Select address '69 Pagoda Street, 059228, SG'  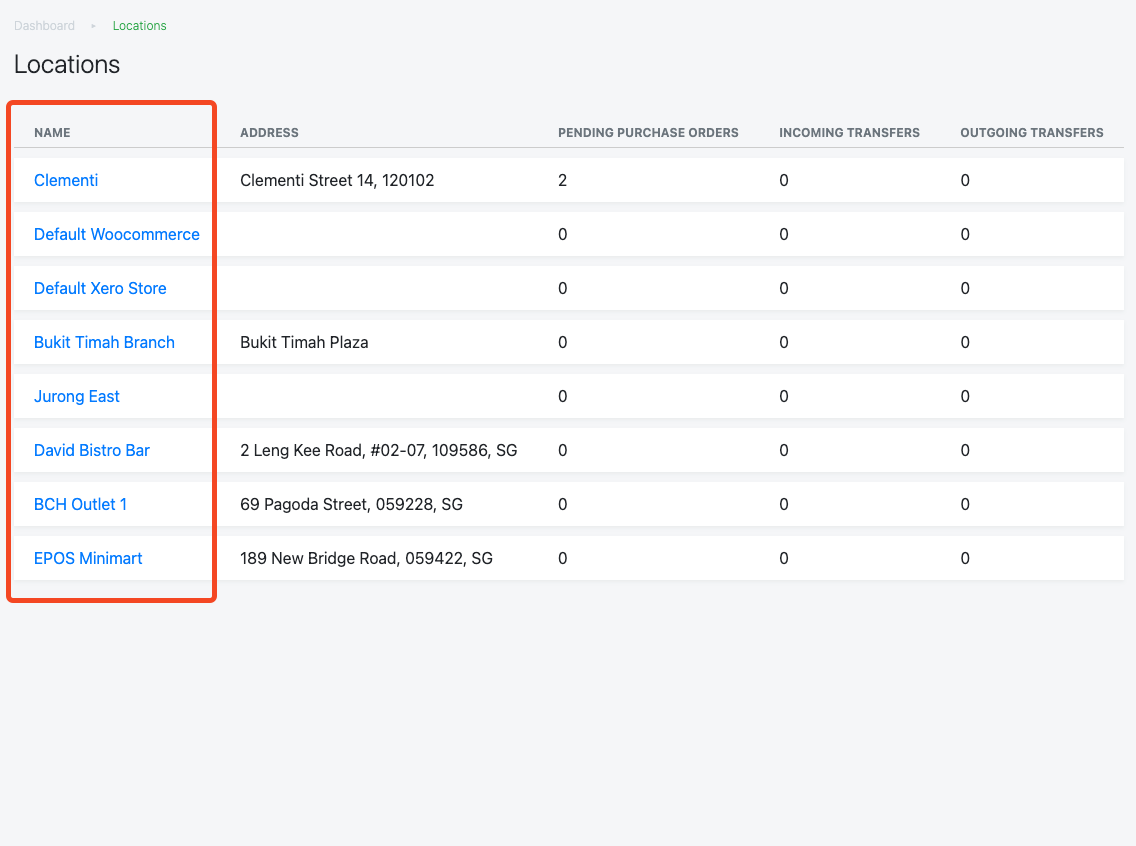pyautogui.click(x=351, y=505)
